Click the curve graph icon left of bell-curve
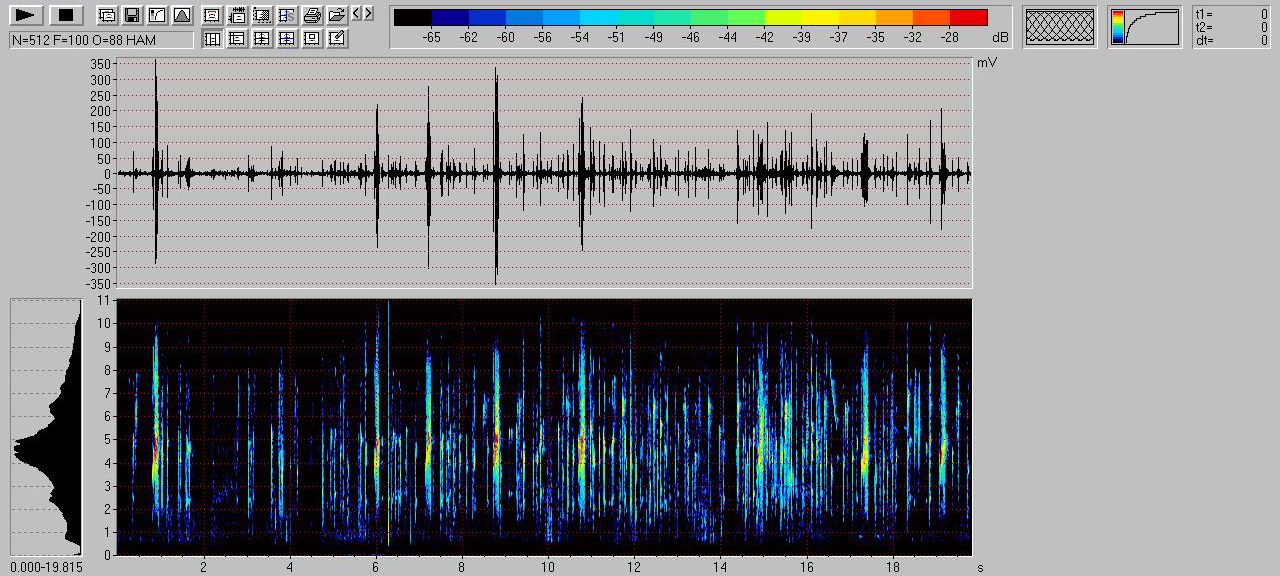 157,15
